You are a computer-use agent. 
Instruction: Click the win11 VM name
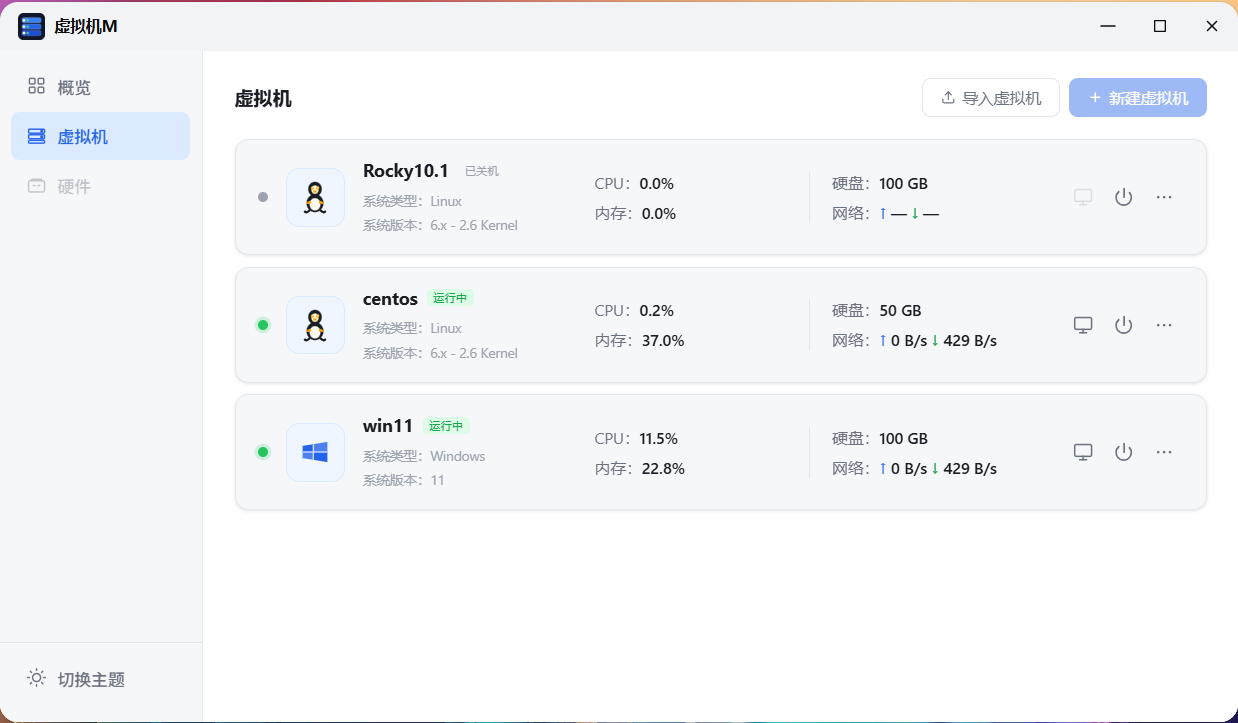388,426
